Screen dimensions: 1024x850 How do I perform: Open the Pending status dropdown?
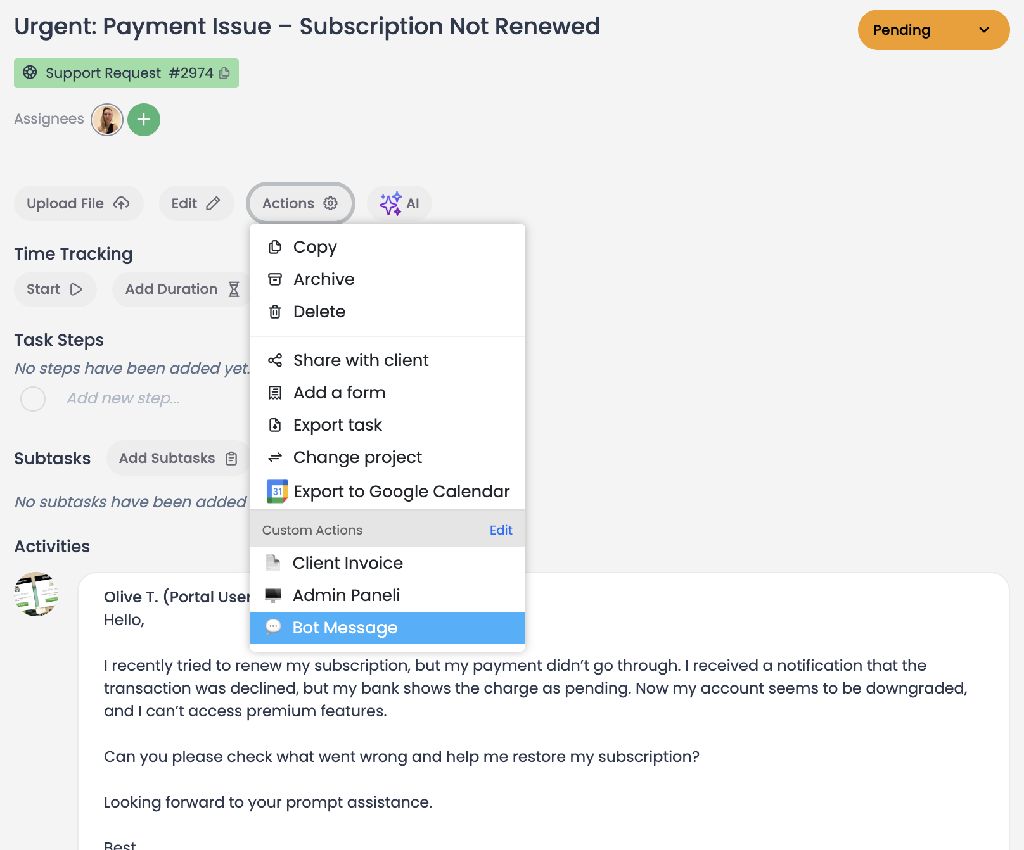(933, 30)
